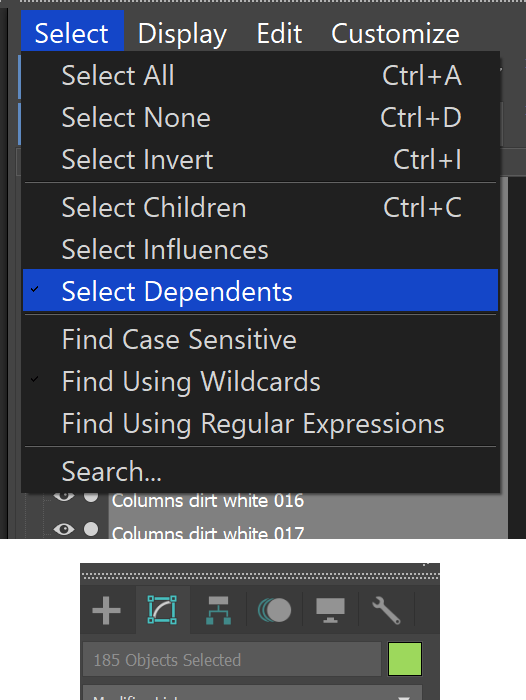Toggle render dot for Columns dirt white 016

(91, 496)
